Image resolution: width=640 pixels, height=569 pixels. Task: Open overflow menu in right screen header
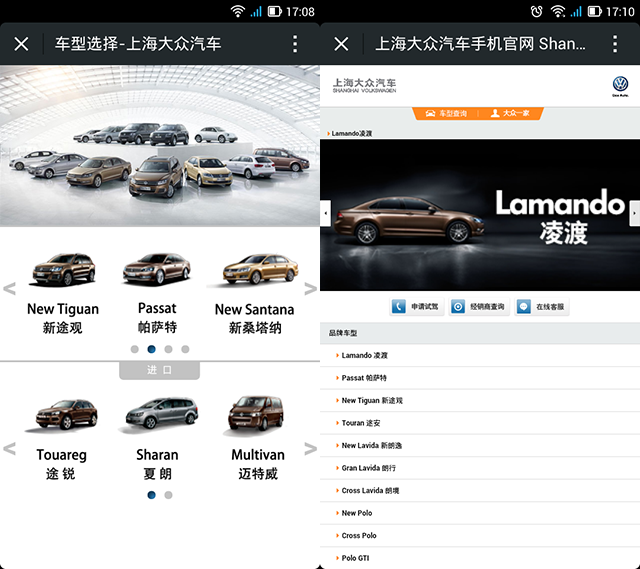pyautogui.click(x=615, y=44)
